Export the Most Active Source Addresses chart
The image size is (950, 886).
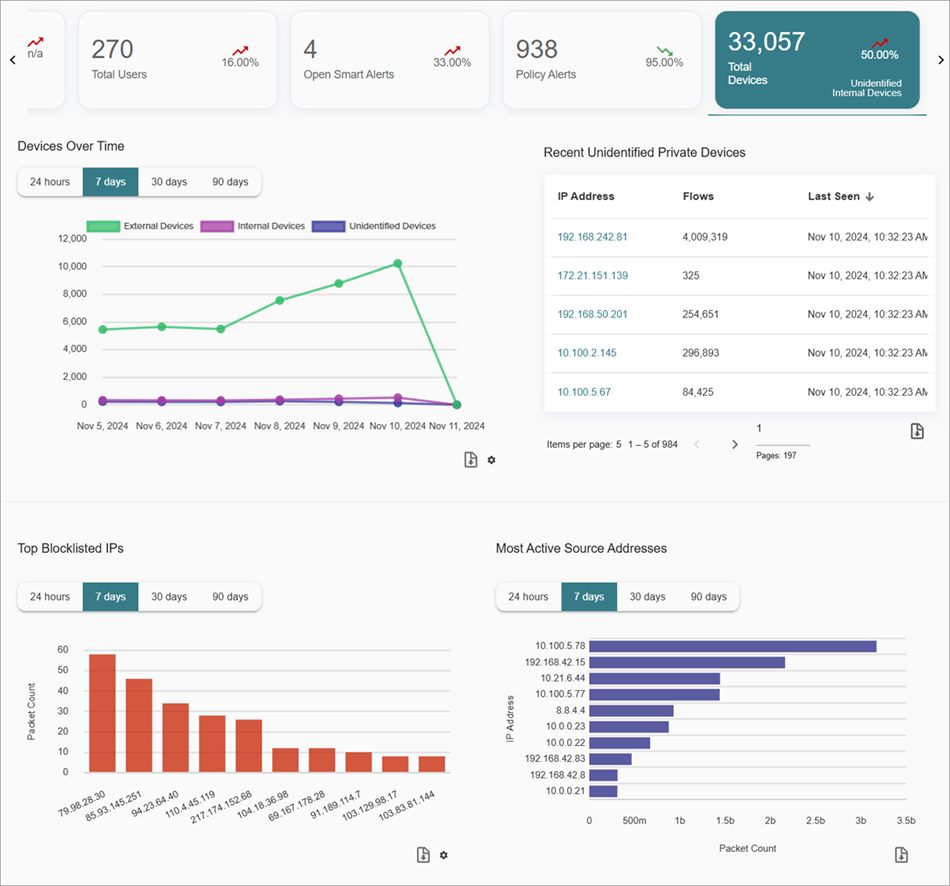(902, 855)
